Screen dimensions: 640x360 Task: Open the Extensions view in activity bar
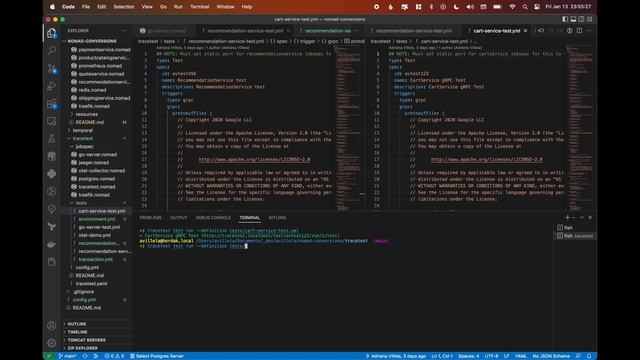[x=52, y=104]
